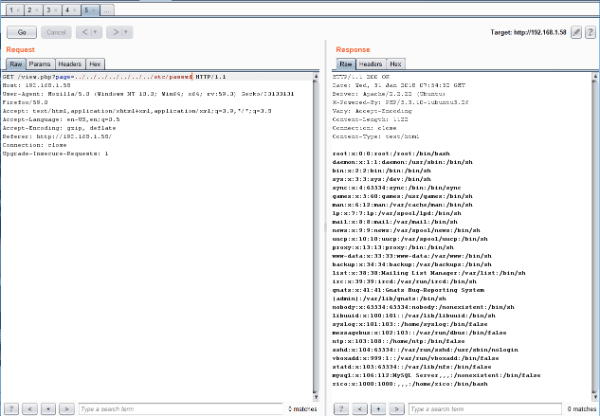Image resolution: width=600 pixels, height=416 pixels.
Task: Switch to Repeater tab 5
Action: click(x=85, y=8)
